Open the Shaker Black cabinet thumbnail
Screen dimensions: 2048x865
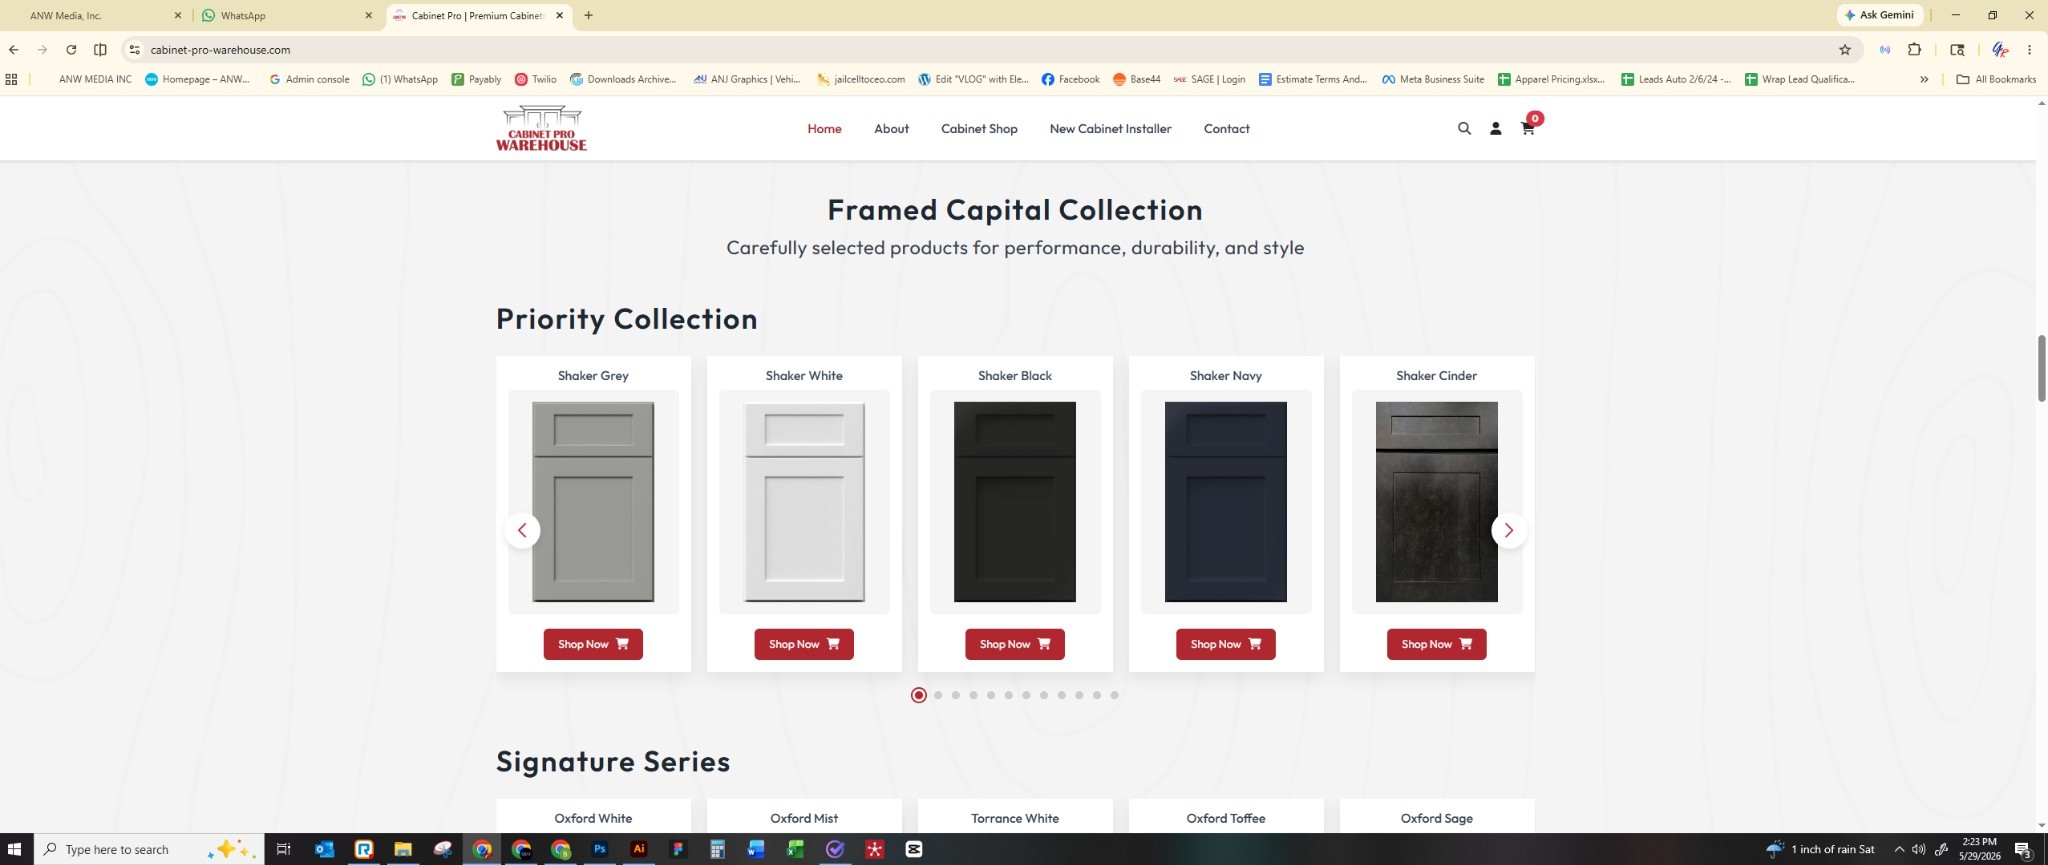[x=1015, y=502]
